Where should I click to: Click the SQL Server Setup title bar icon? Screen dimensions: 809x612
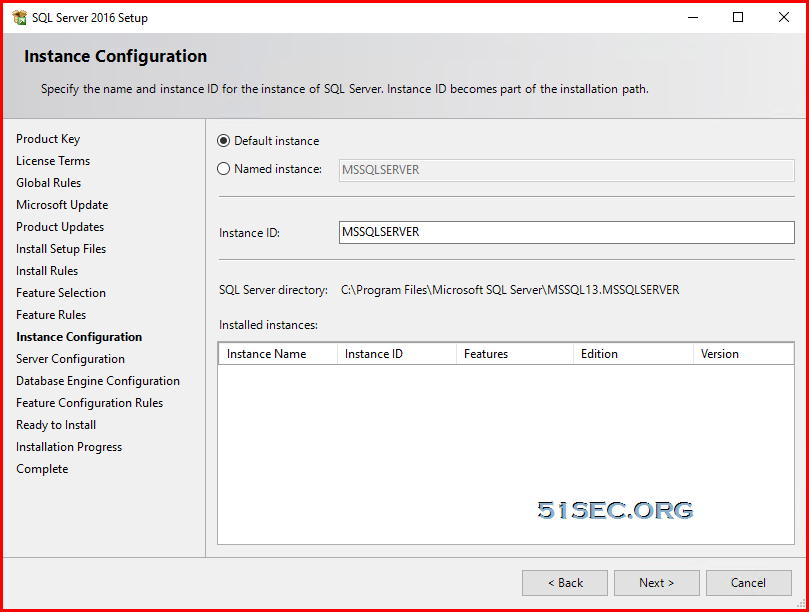(19, 18)
